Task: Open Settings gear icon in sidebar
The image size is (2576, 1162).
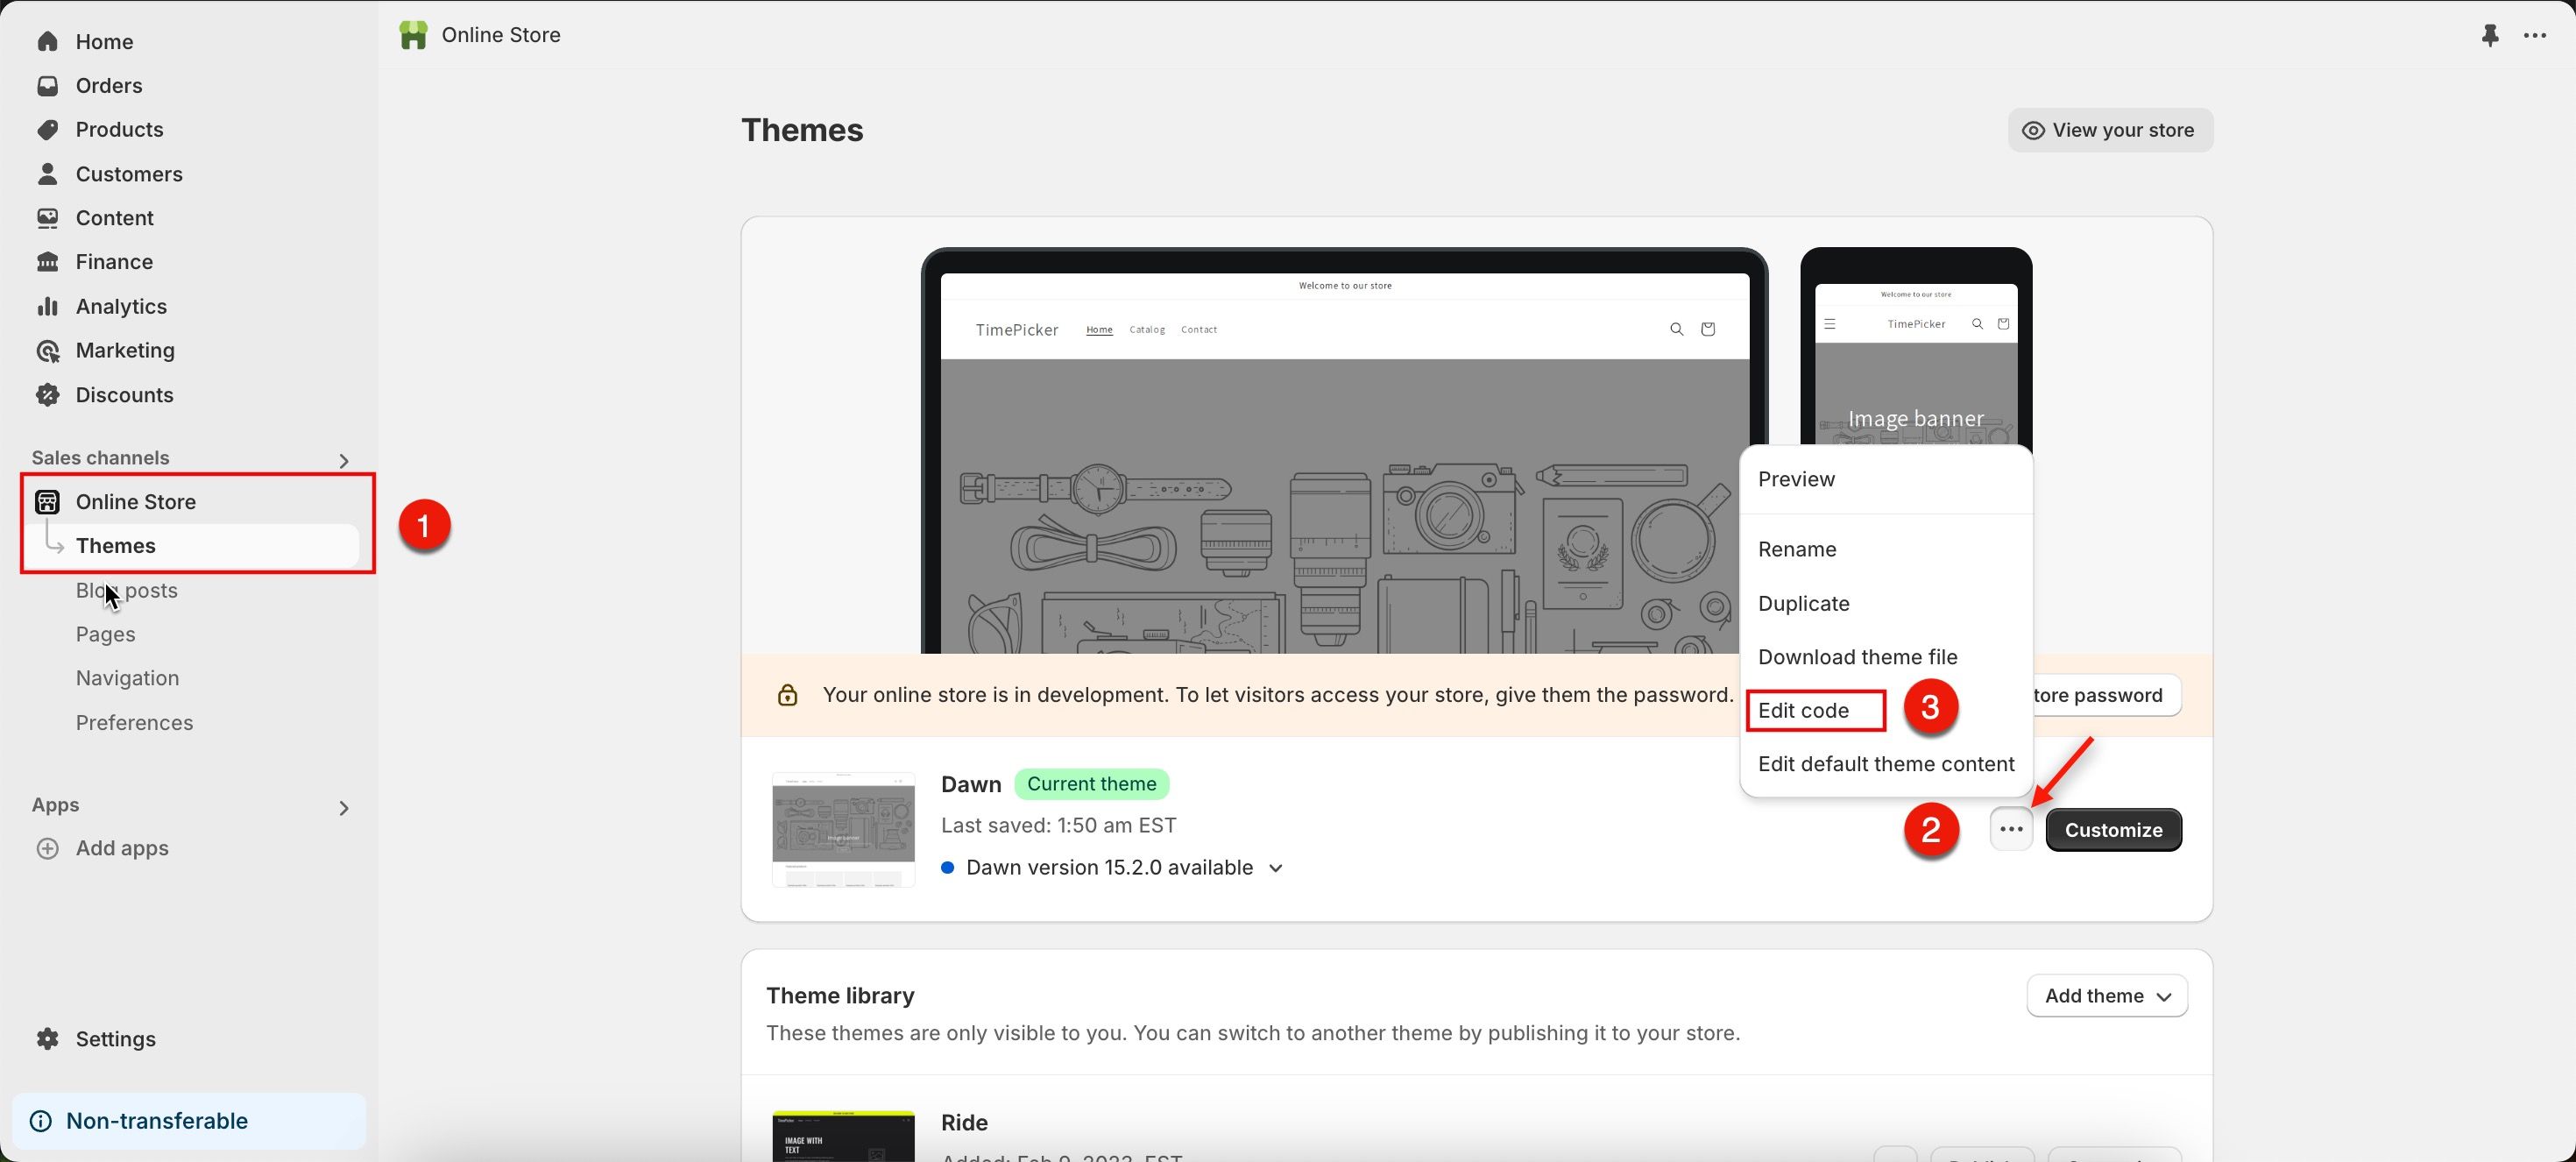Action: pos(47,1038)
